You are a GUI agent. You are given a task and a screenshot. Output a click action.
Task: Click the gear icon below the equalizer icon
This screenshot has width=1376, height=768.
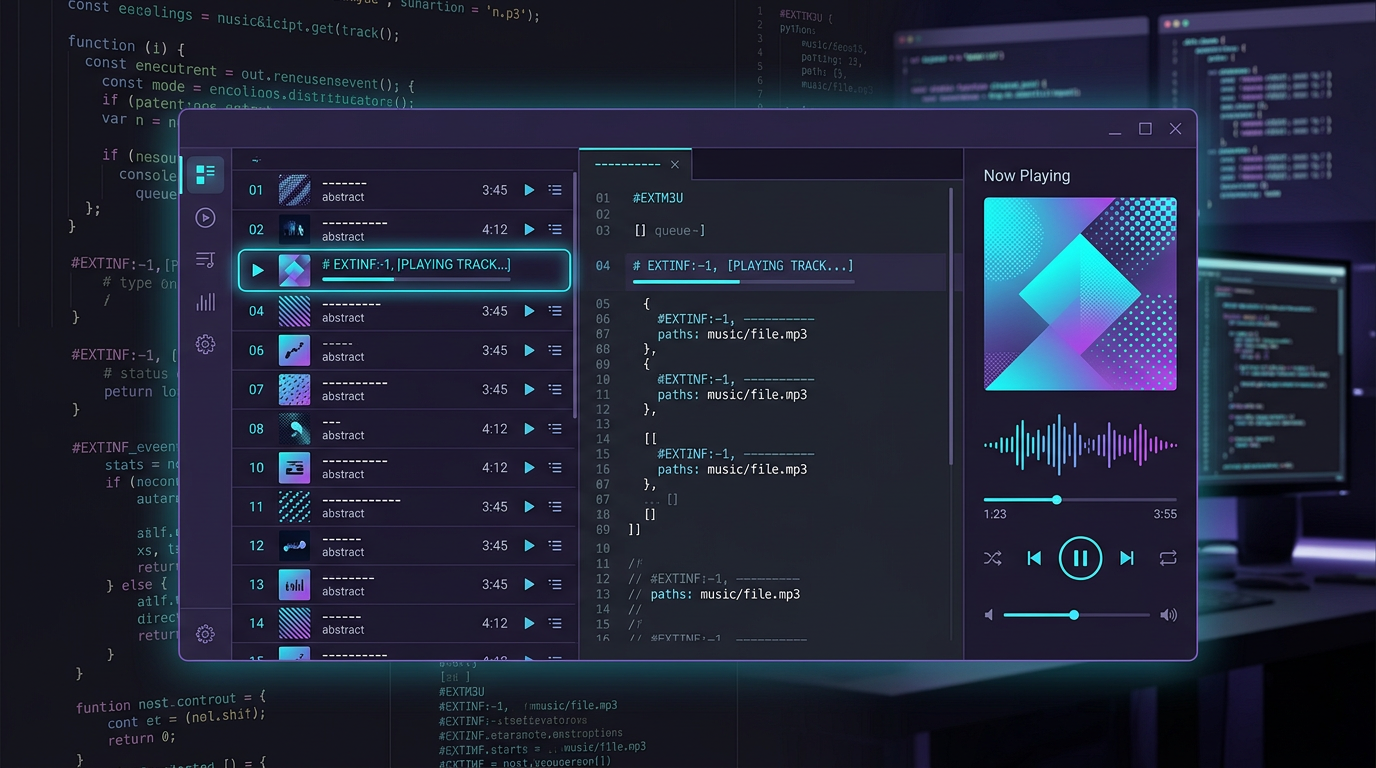(205, 344)
